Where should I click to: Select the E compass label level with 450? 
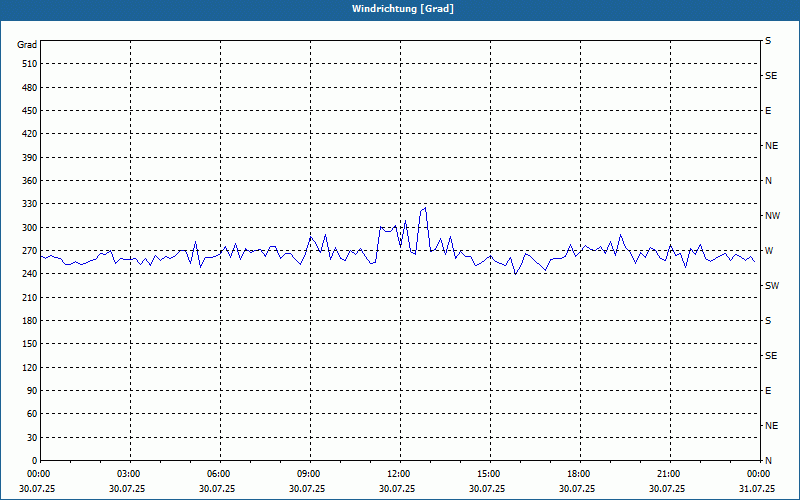point(768,111)
